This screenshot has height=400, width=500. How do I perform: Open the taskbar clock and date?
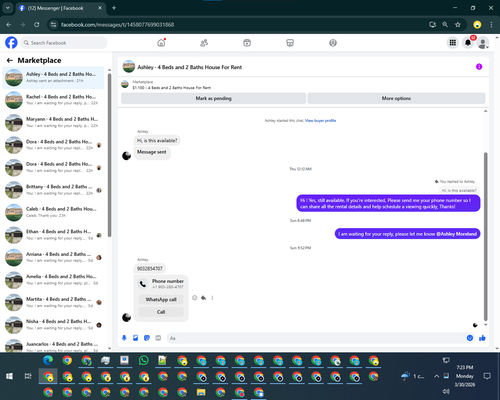pos(465,376)
